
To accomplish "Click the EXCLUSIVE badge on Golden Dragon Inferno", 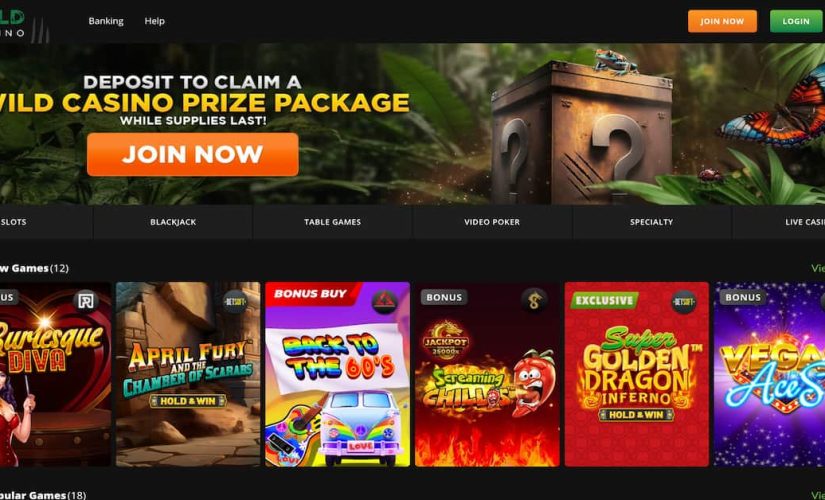I will click(604, 301).
